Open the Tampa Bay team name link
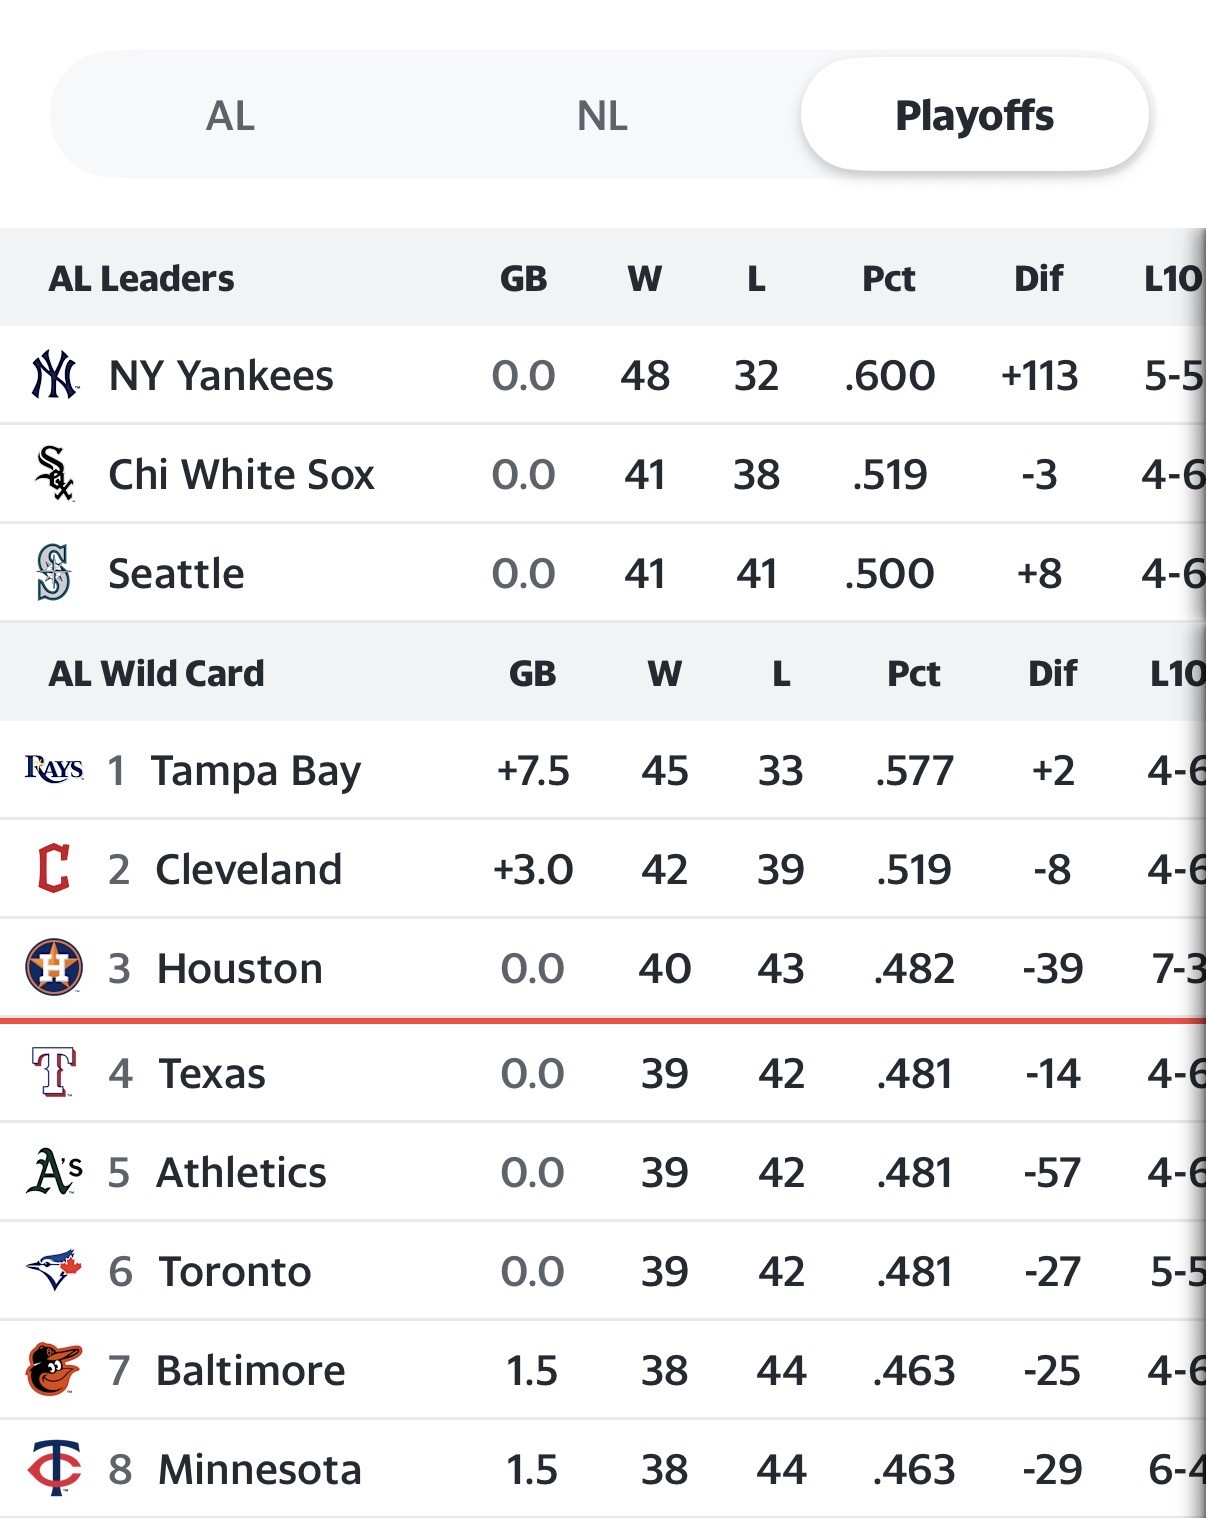1206x1518 pixels. 256,771
